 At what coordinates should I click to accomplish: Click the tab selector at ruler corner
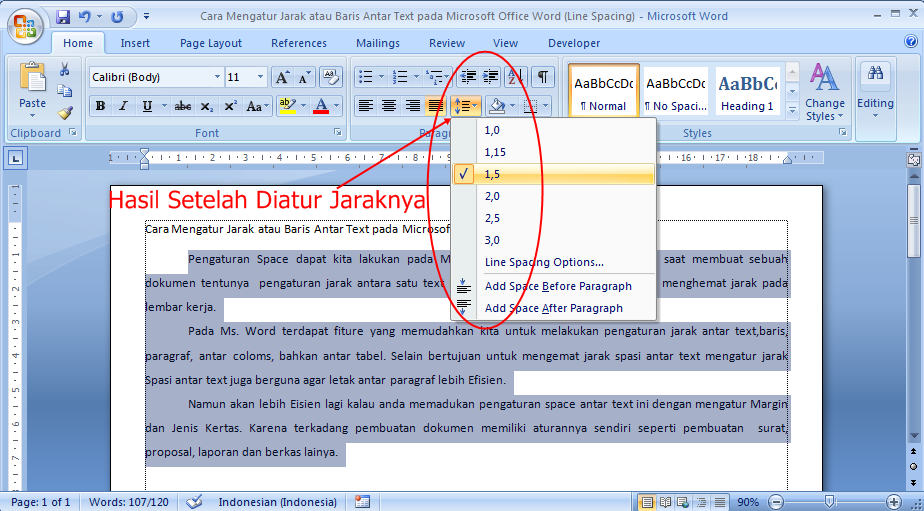[x=16, y=157]
